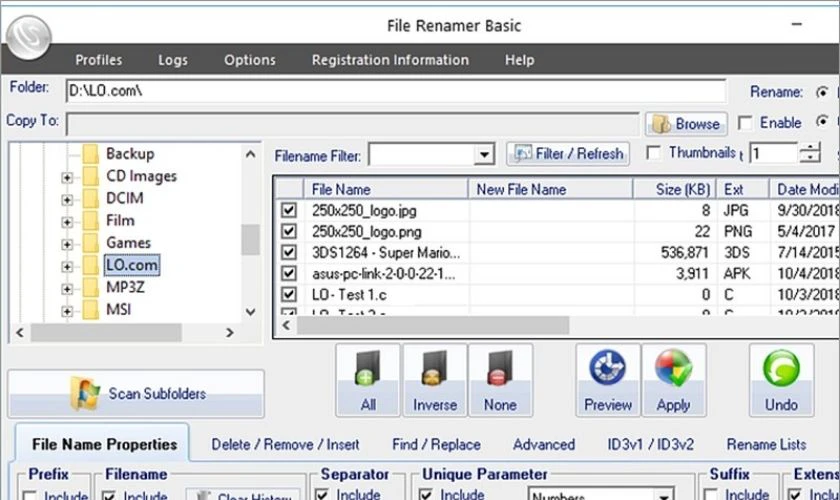The width and height of the screenshot is (840, 500).
Task: Click the All selection icon button
Action: point(367,379)
